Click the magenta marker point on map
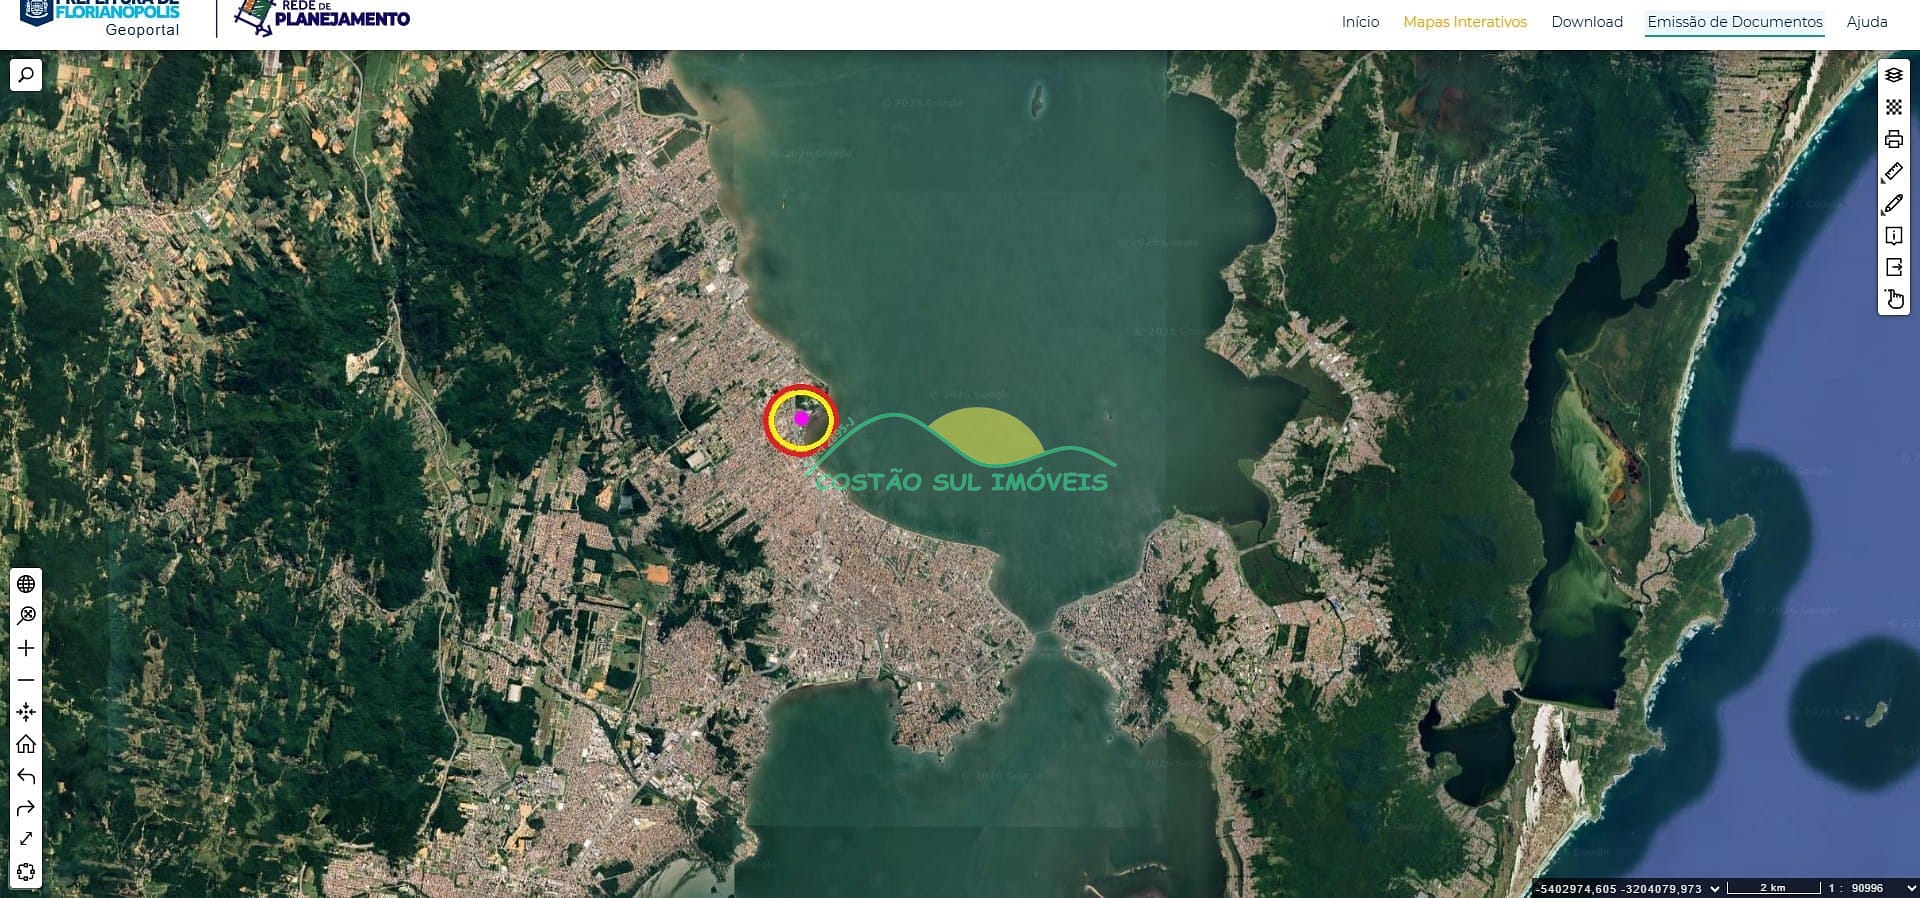Viewport: 1920px width, 898px height. [x=801, y=418]
